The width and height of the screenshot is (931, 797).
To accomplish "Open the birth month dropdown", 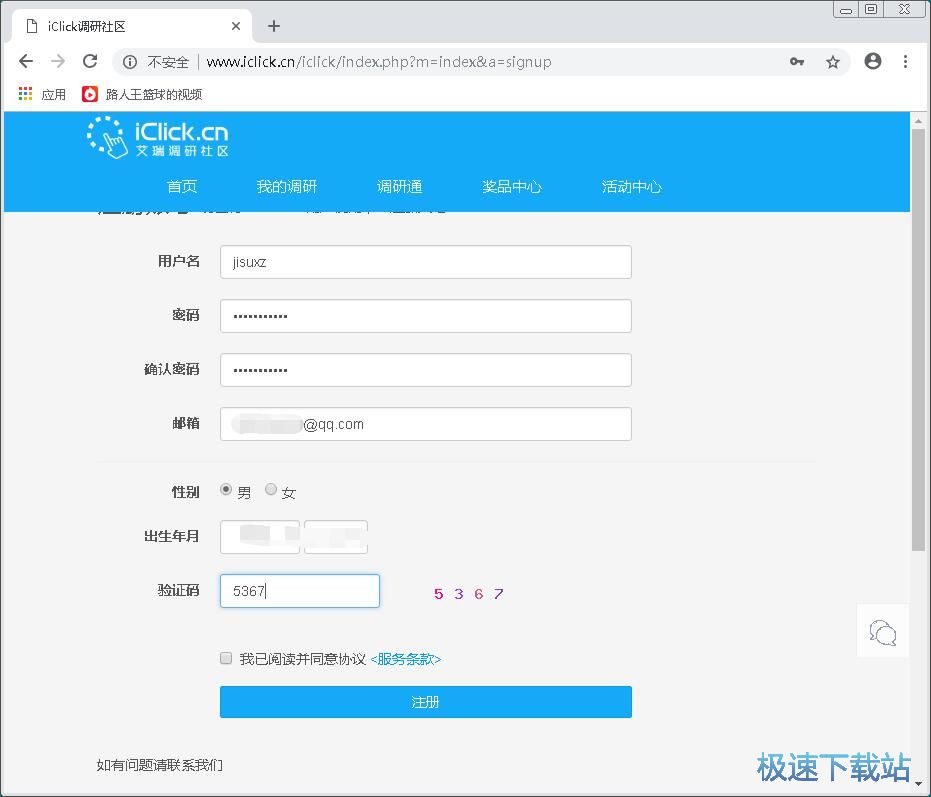I will 336,537.
